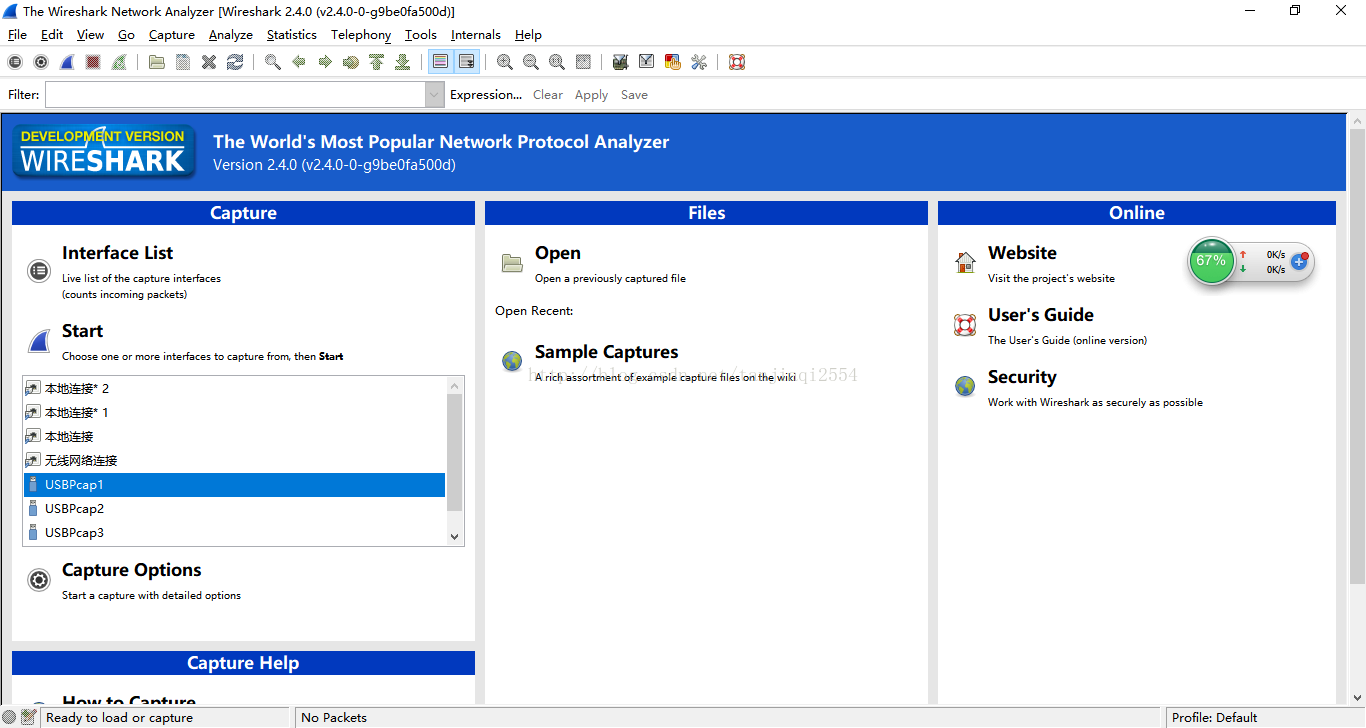Edit capture file comments from the status bar icon

28,717
